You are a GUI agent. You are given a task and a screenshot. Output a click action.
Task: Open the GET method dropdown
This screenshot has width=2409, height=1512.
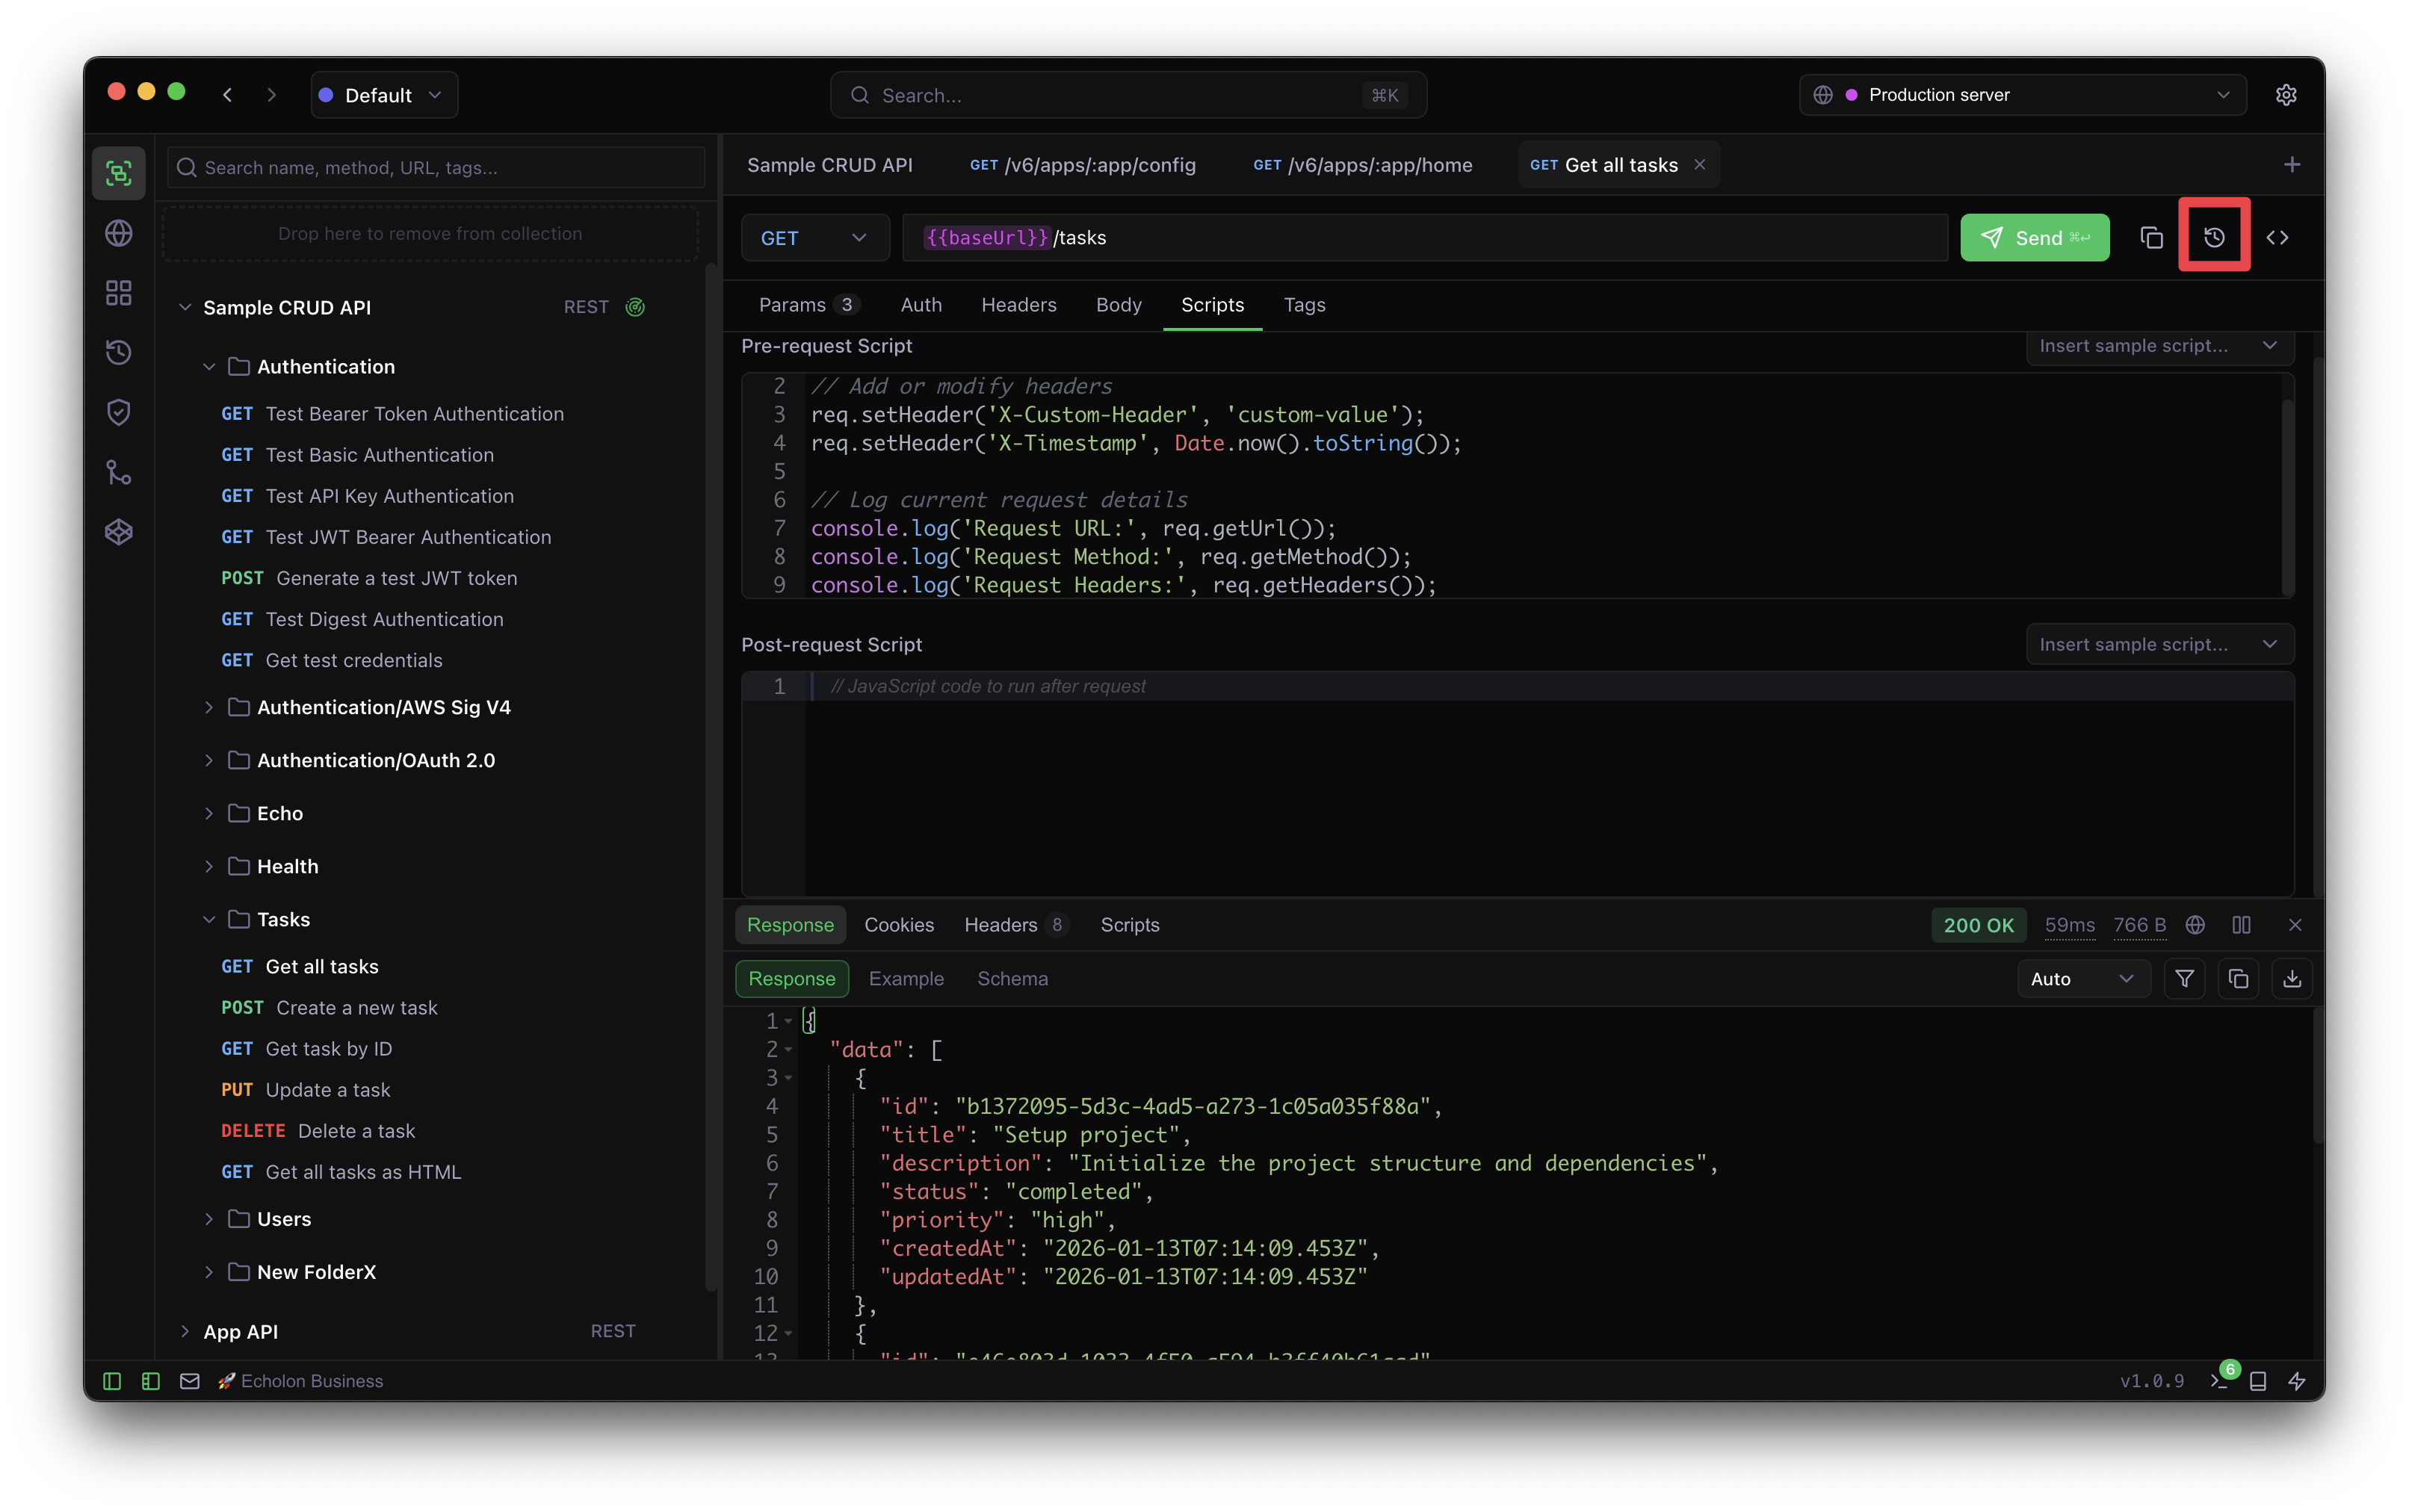pos(814,238)
